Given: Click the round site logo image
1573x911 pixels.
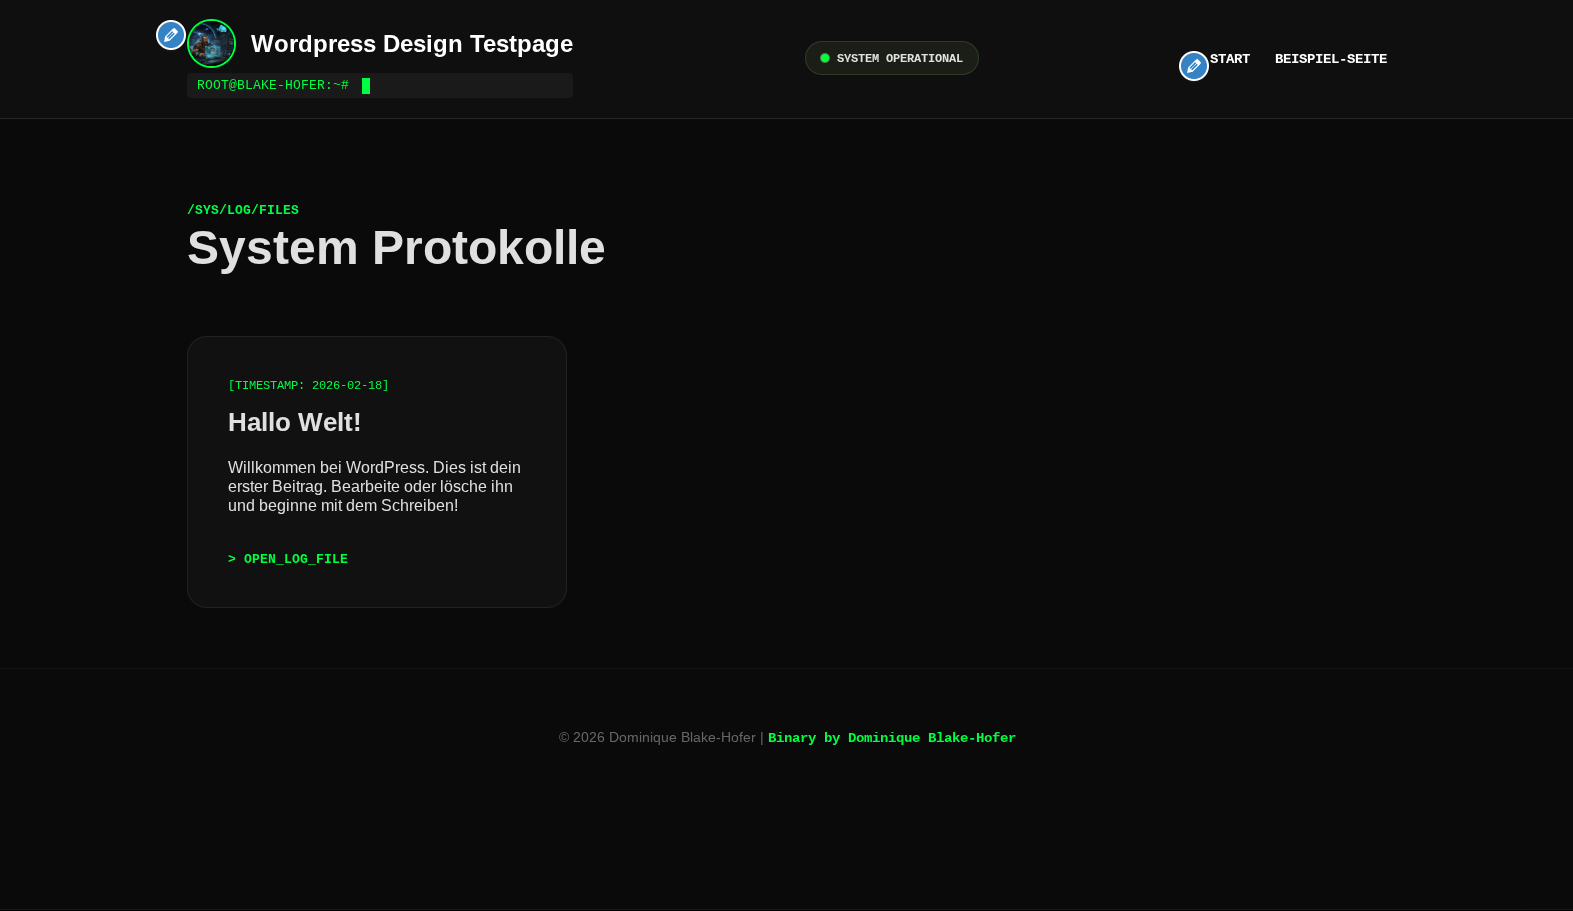Looking at the screenshot, I should 211,44.
